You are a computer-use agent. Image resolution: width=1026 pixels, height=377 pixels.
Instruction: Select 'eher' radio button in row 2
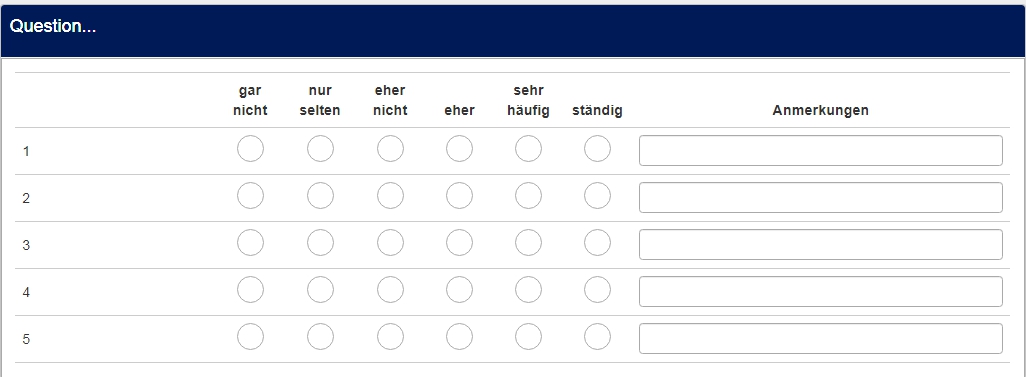(x=459, y=196)
